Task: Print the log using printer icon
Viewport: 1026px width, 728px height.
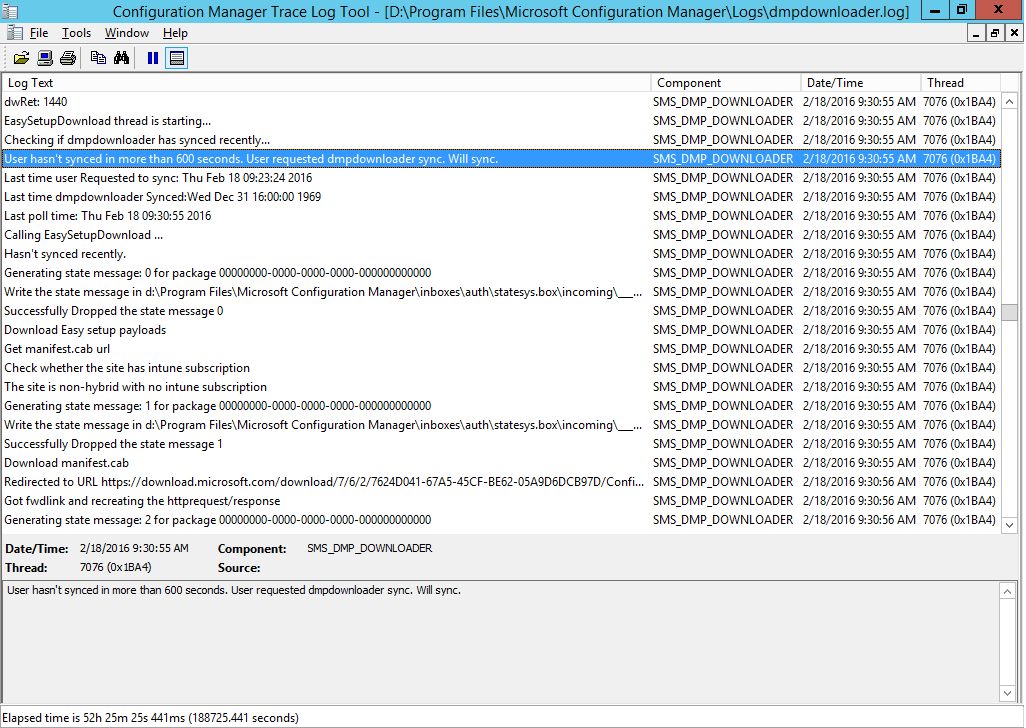Action: [68, 58]
